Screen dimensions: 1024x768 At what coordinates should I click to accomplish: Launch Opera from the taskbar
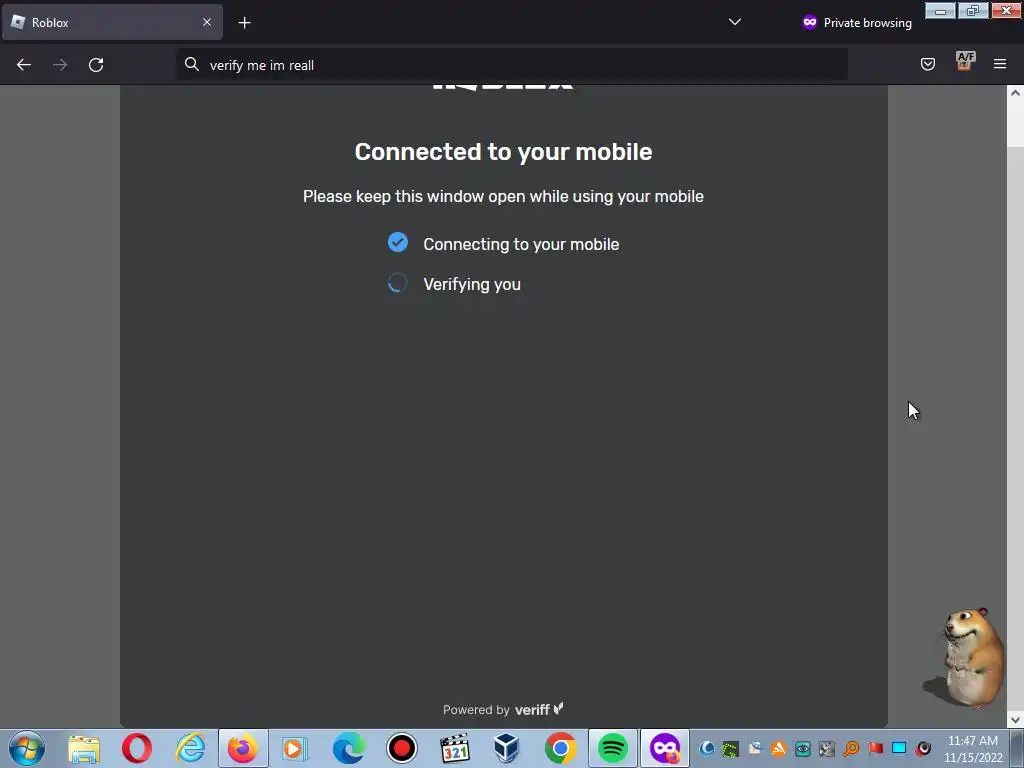point(136,748)
